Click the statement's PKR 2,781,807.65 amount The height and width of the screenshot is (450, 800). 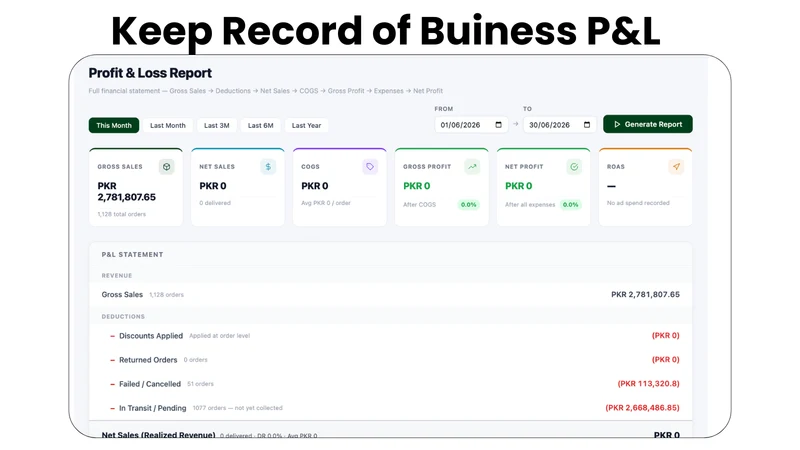pos(645,294)
